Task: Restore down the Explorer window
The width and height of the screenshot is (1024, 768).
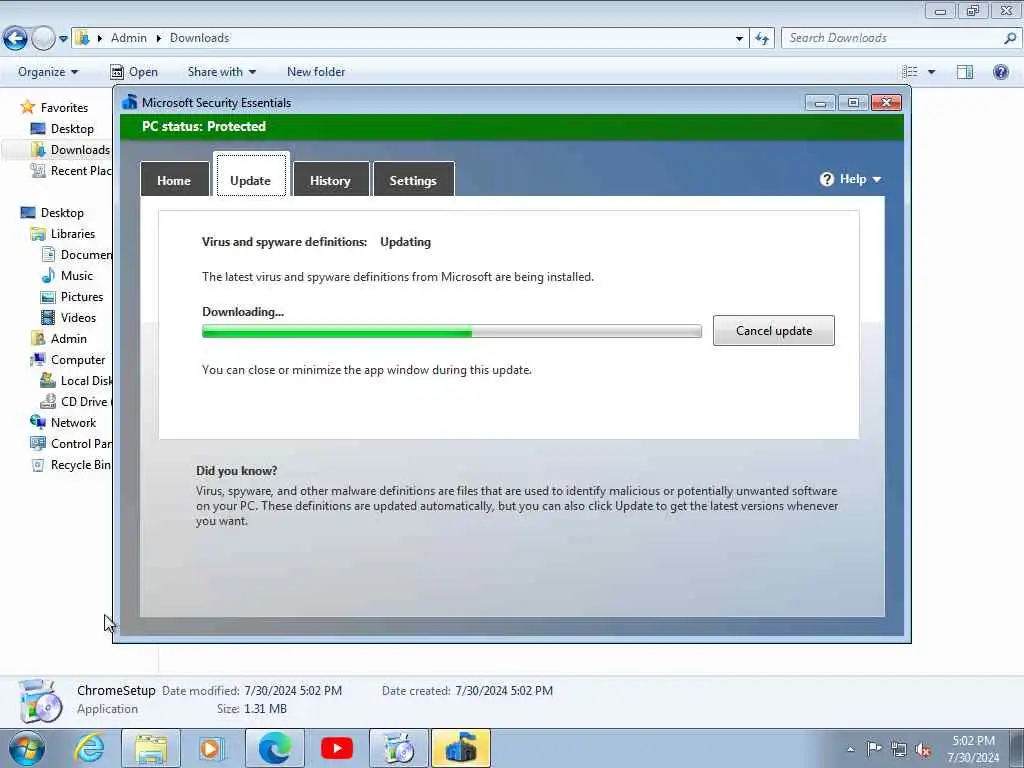Action: [x=973, y=10]
